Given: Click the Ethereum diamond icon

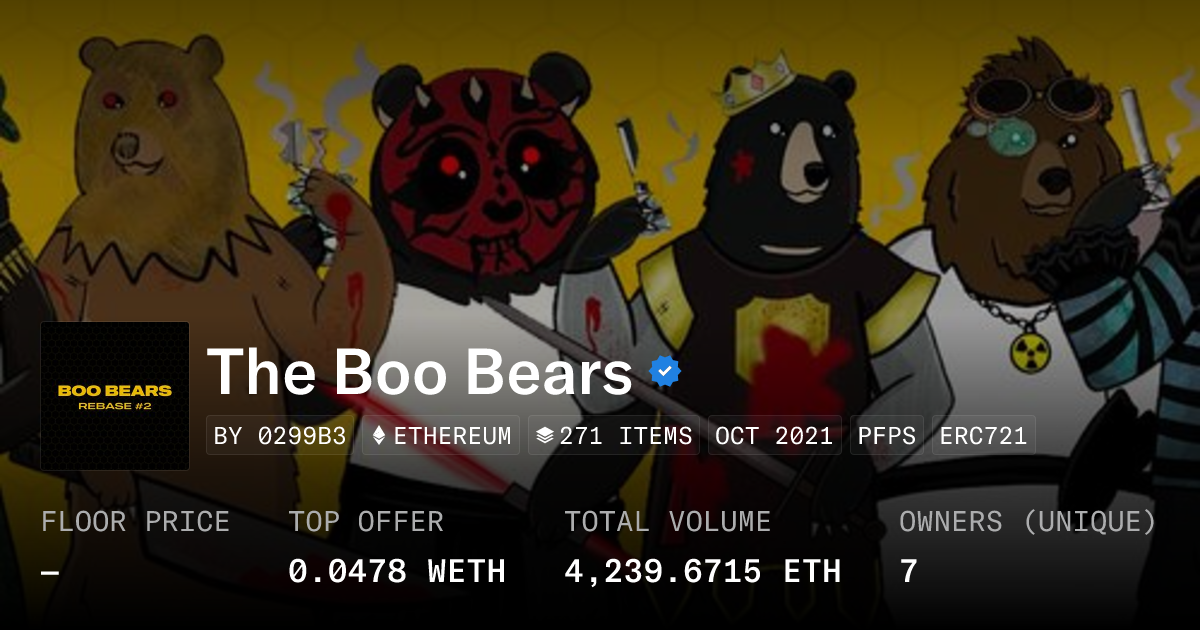Looking at the screenshot, I should tap(379, 436).
